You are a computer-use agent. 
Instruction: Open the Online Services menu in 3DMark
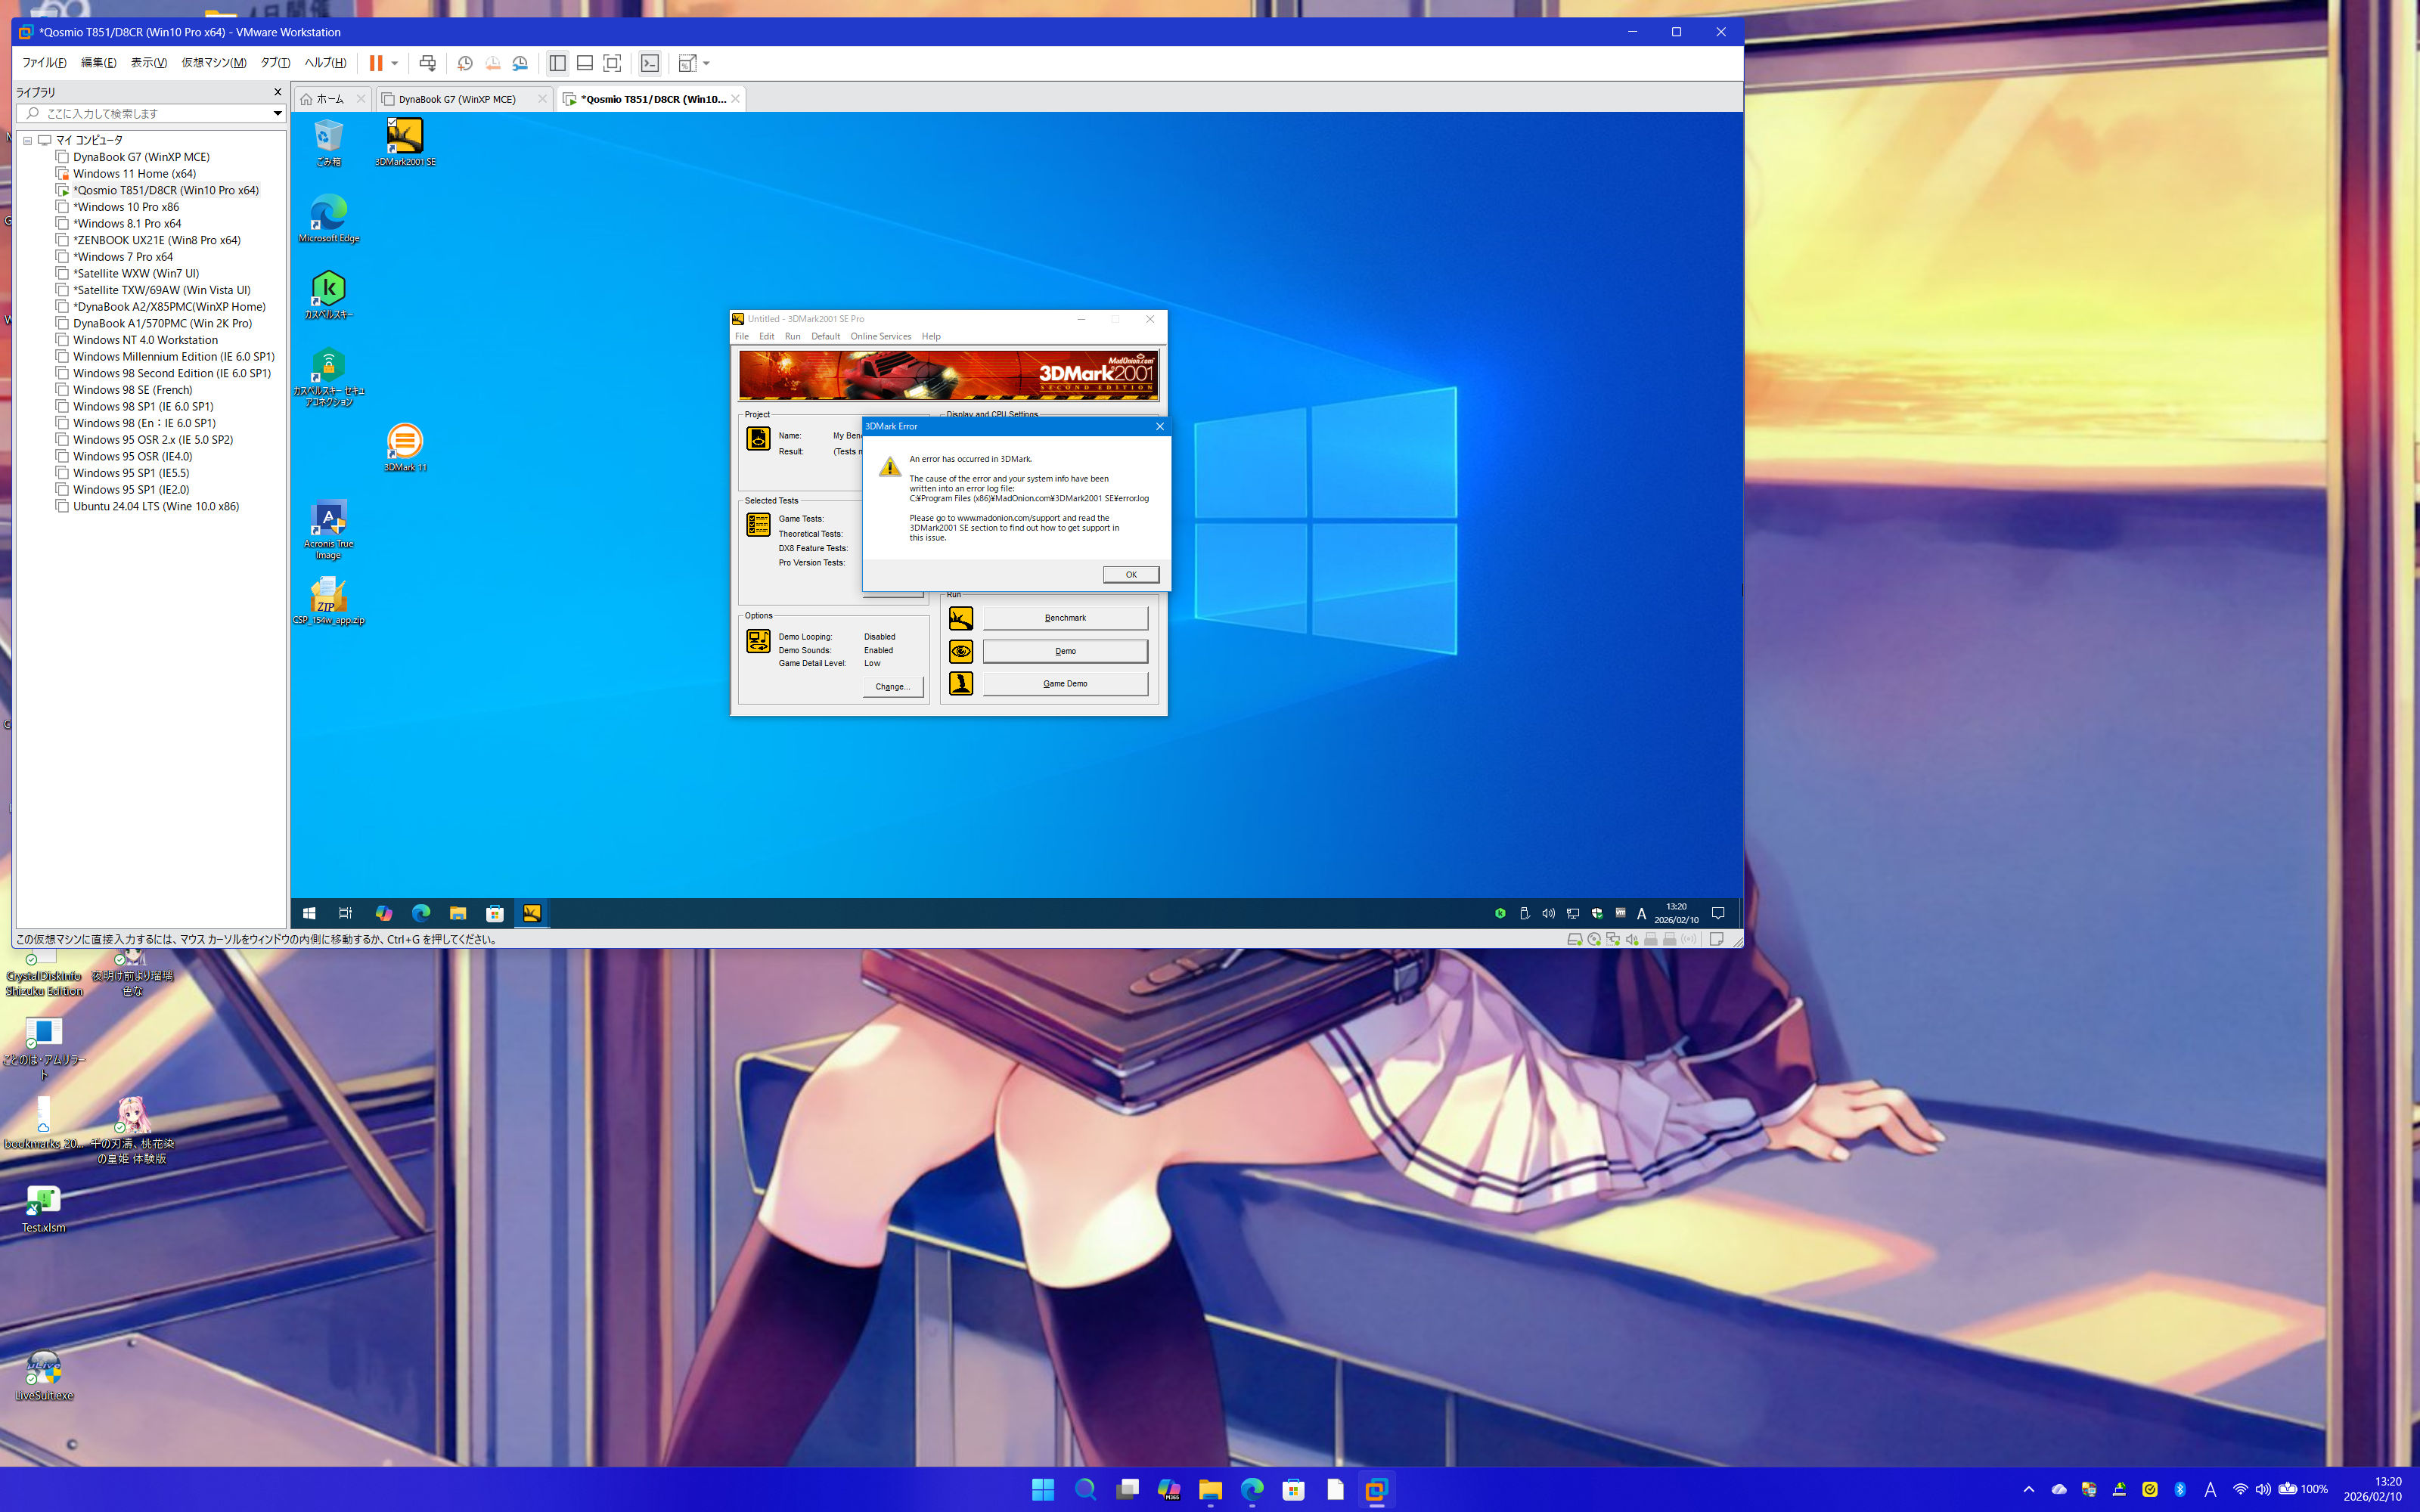[x=880, y=336]
